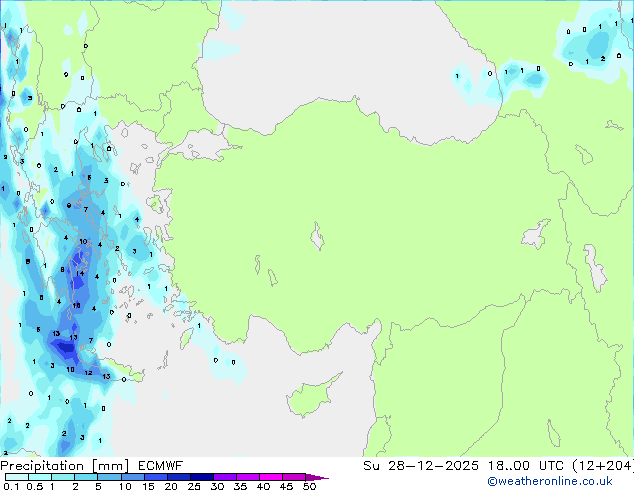
Task: Click the over-50 mm legend arrow tip
Action: 317,477
